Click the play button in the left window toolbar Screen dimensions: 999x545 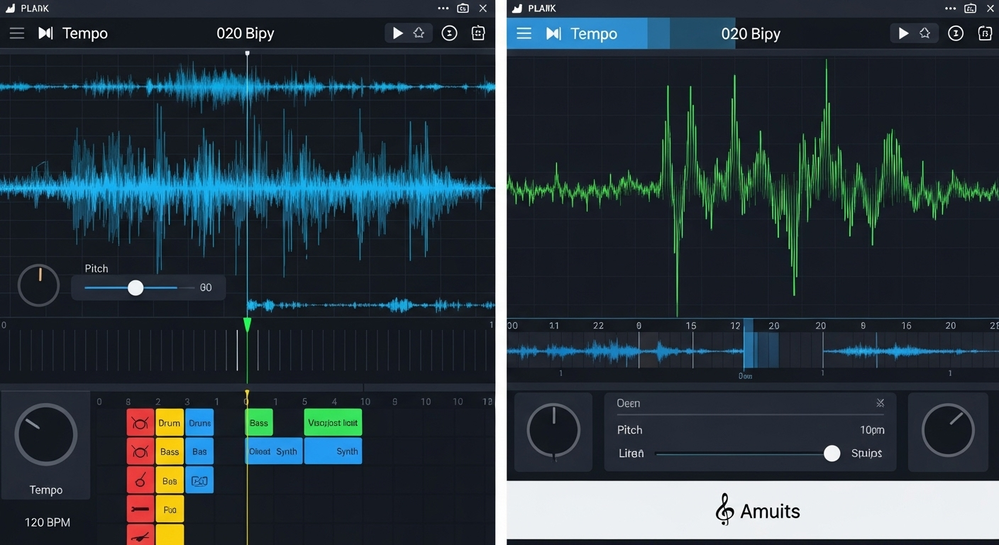(397, 33)
